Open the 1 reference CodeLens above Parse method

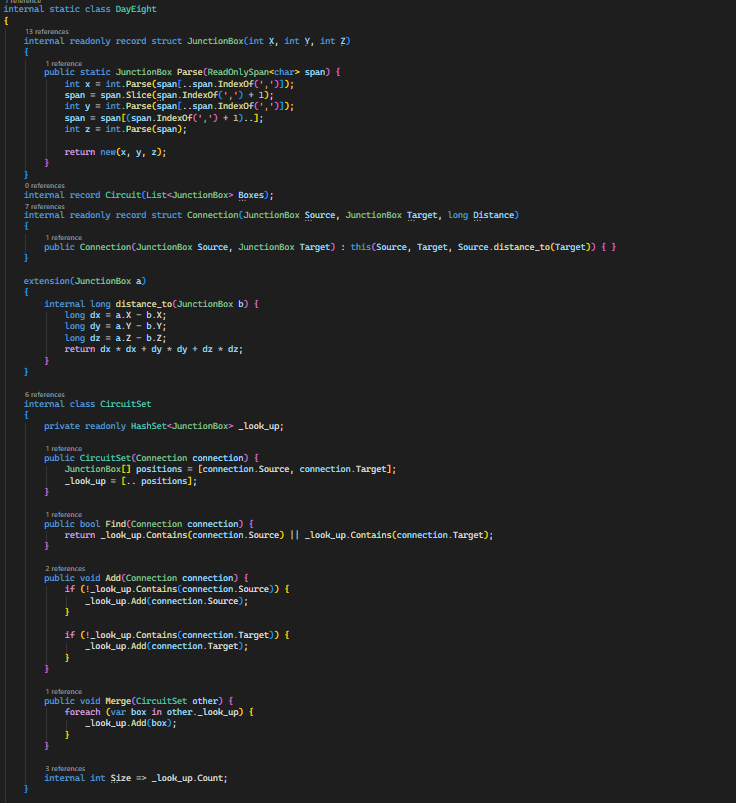tap(64, 64)
